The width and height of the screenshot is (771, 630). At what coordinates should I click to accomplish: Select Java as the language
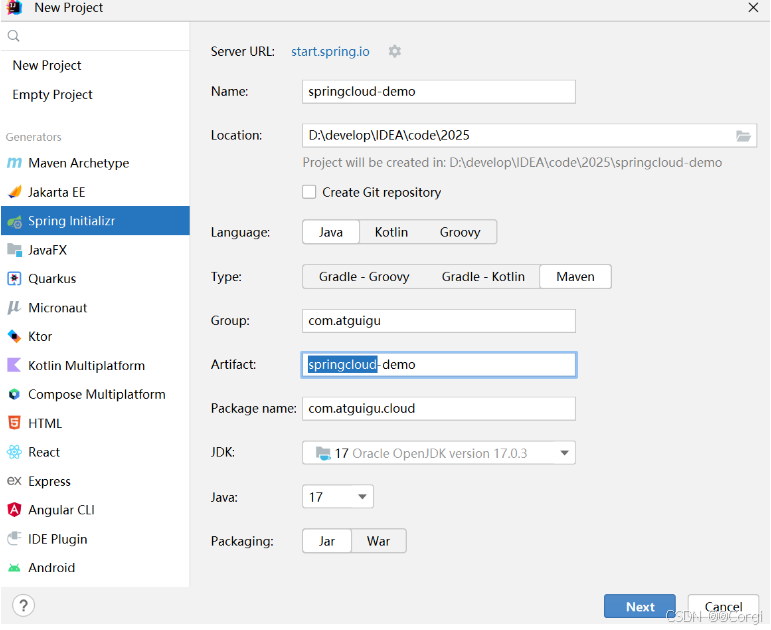click(331, 232)
